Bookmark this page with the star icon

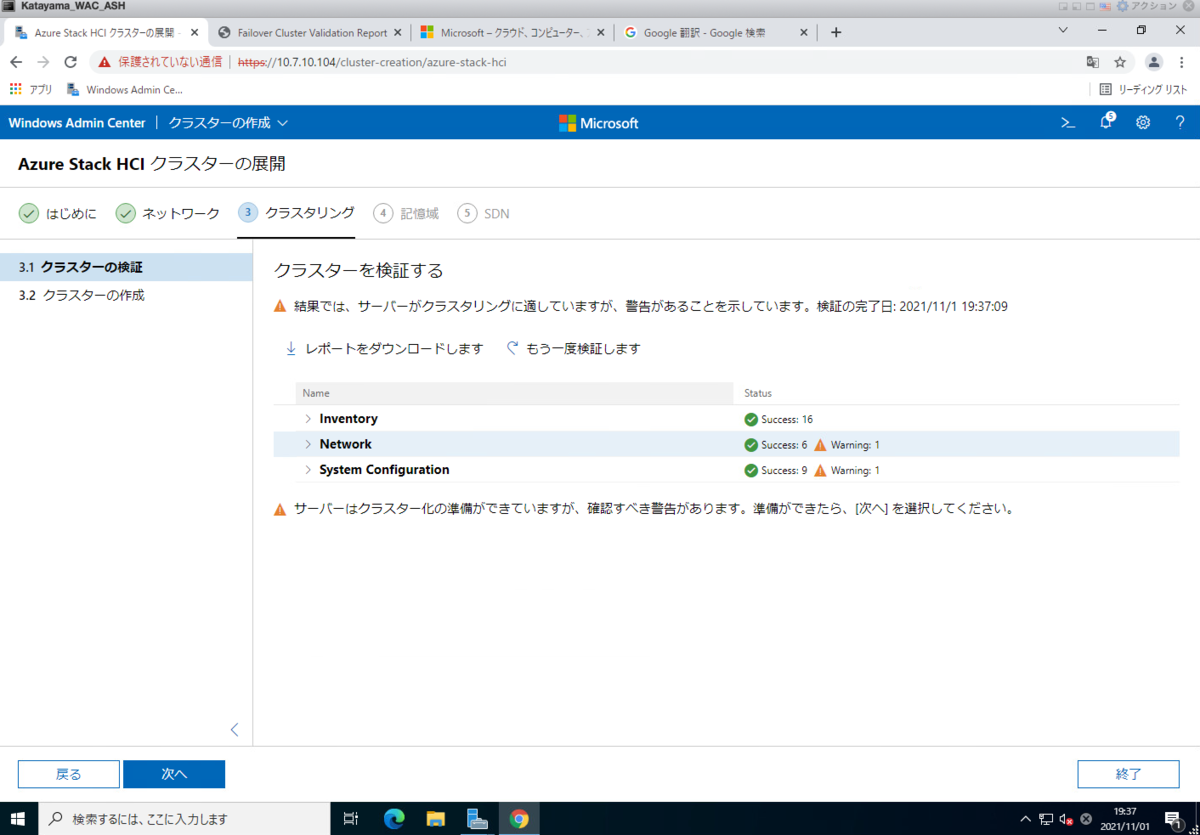(x=1120, y=62)
